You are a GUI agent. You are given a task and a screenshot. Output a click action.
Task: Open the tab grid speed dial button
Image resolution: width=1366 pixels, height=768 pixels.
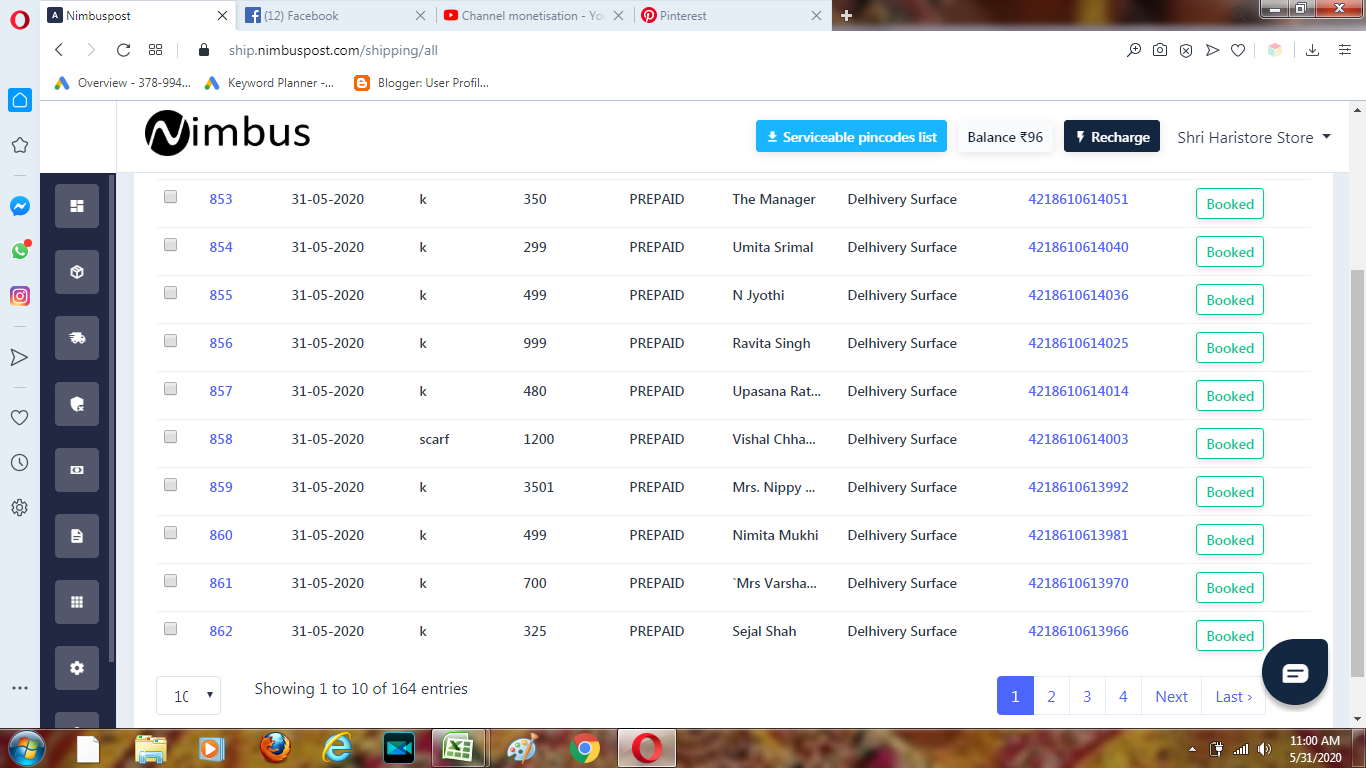coord(155,50)
